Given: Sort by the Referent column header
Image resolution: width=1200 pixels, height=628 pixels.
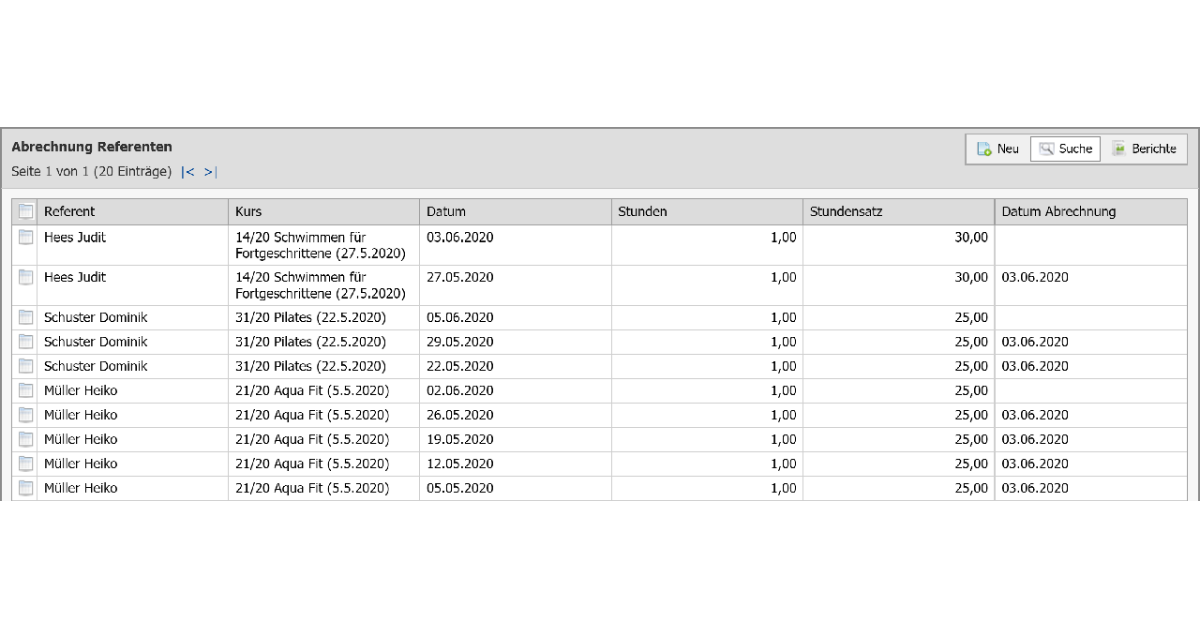Looking at the screenshot, I should 70,212.
